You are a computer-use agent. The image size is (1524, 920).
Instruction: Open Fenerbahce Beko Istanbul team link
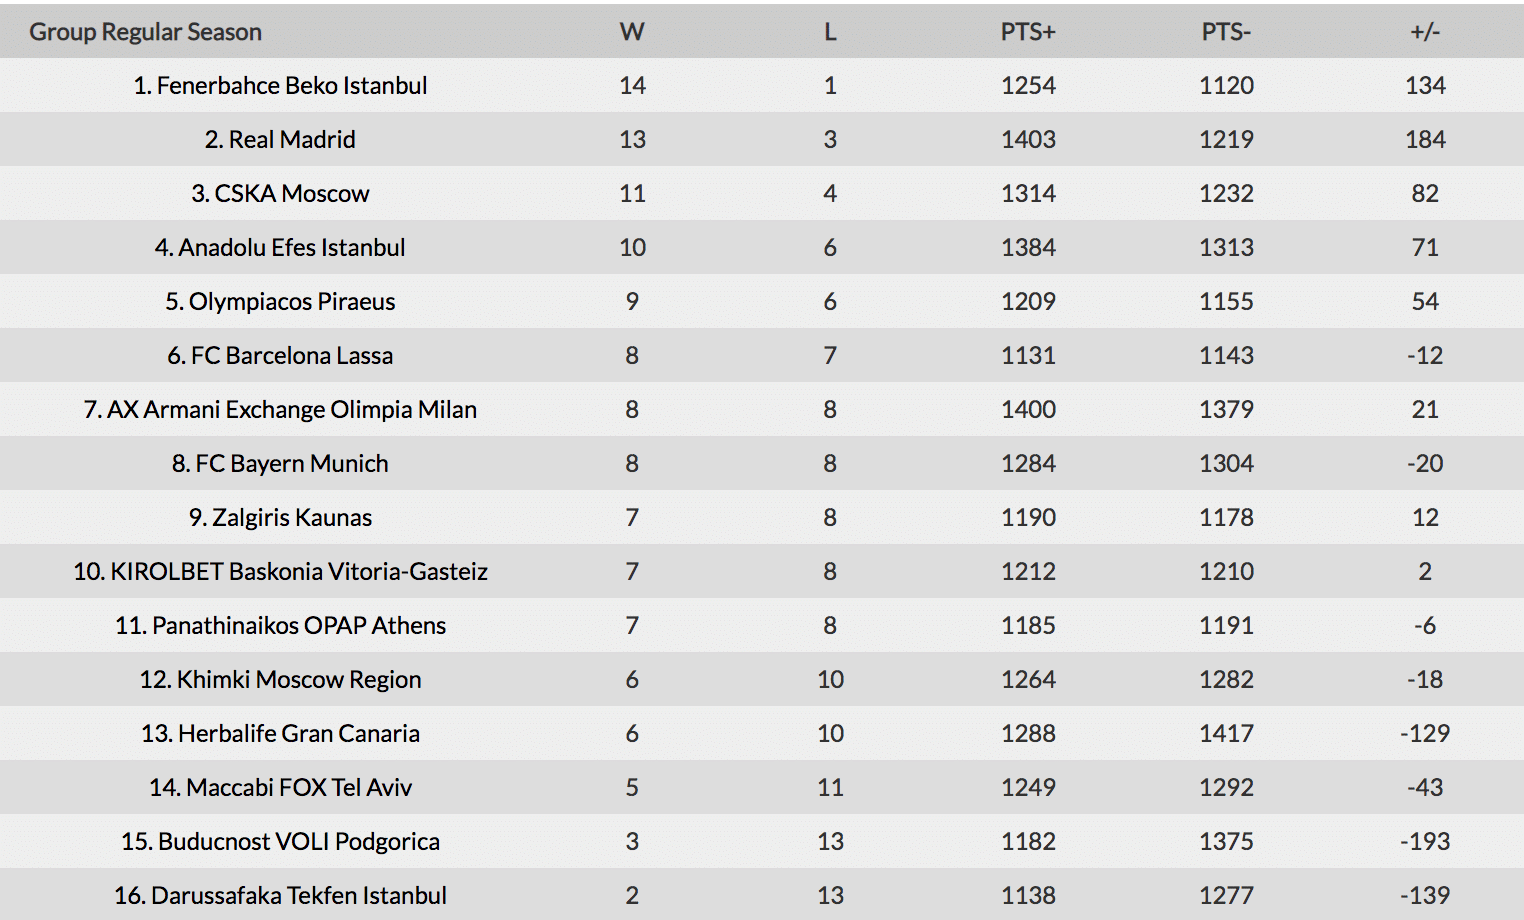pyautogui.click(x=280, y=86)
